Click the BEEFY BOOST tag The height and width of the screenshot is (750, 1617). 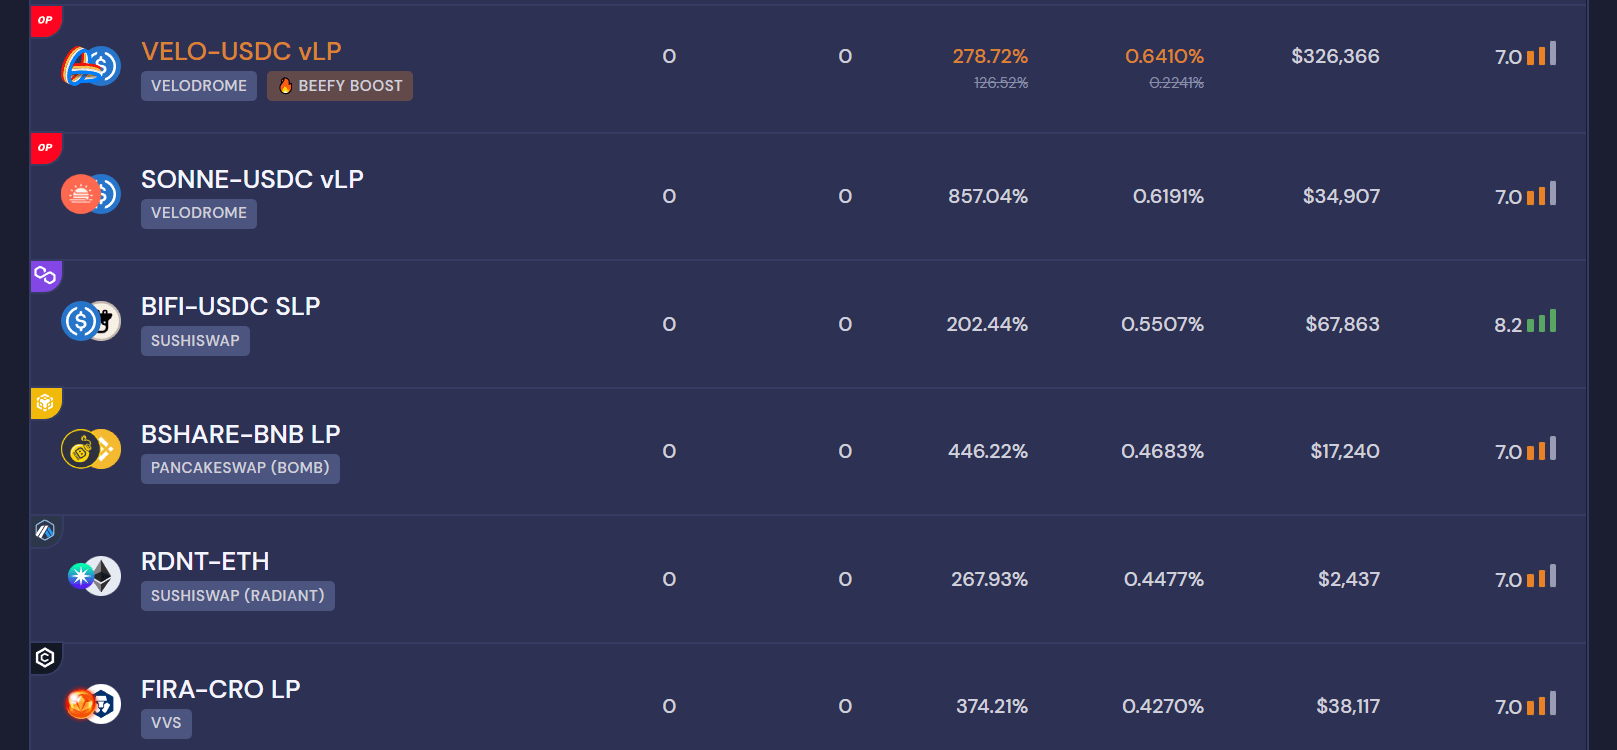(x=340, y=86)
